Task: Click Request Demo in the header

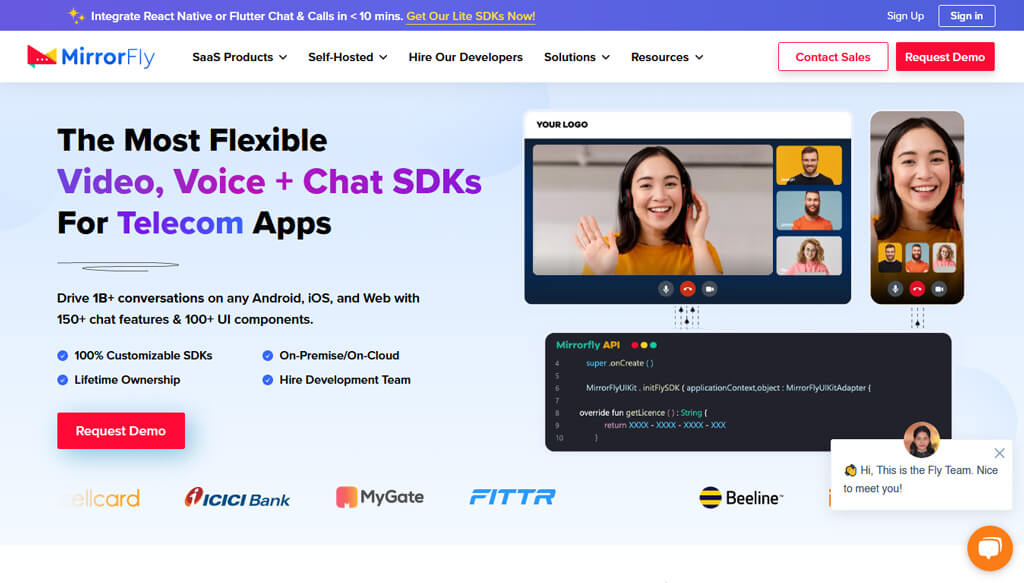Action: pyautogui.click(x=945, y=57)
